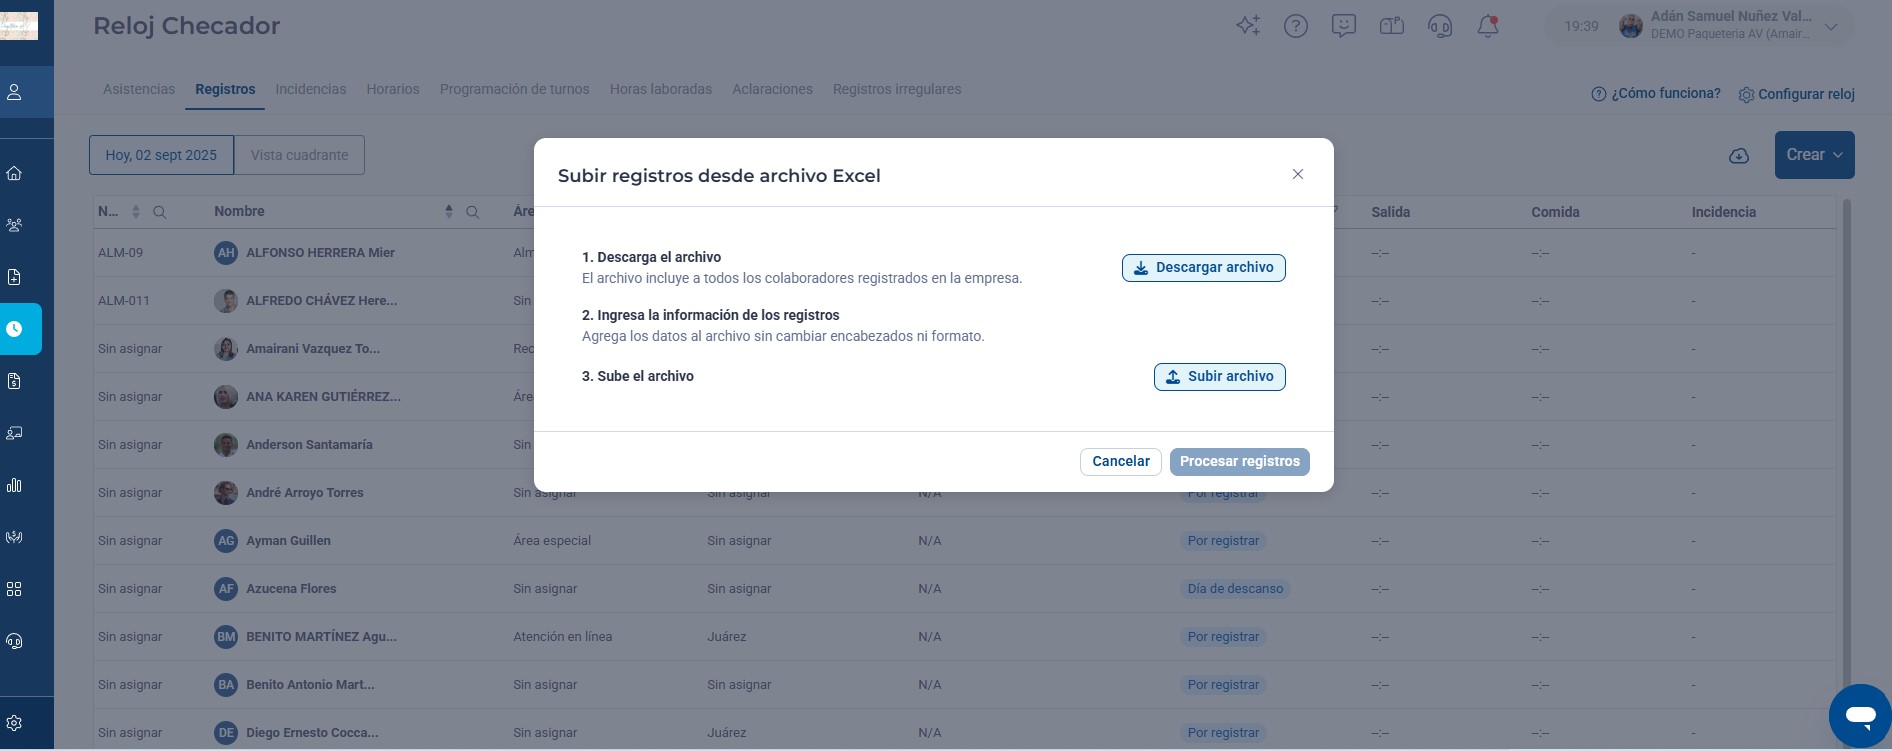The width and height of the screenshot is (1892, 751).
Task: Click the company logo thumbnail
Action: 19,26
